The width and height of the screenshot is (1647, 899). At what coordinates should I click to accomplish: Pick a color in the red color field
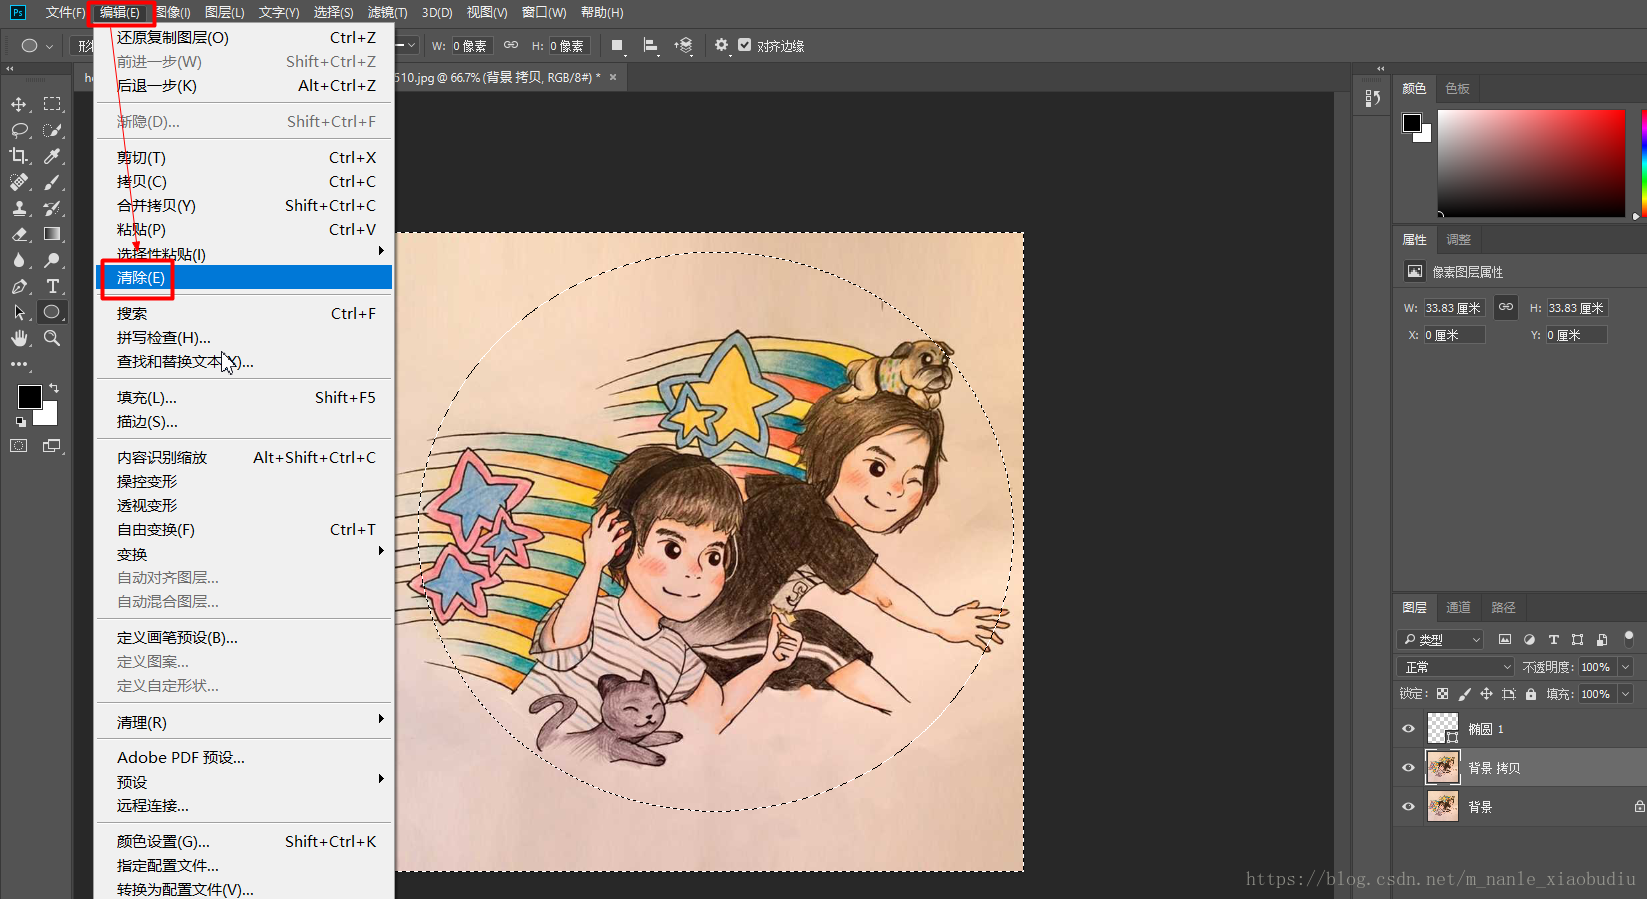coord(1531,163)
